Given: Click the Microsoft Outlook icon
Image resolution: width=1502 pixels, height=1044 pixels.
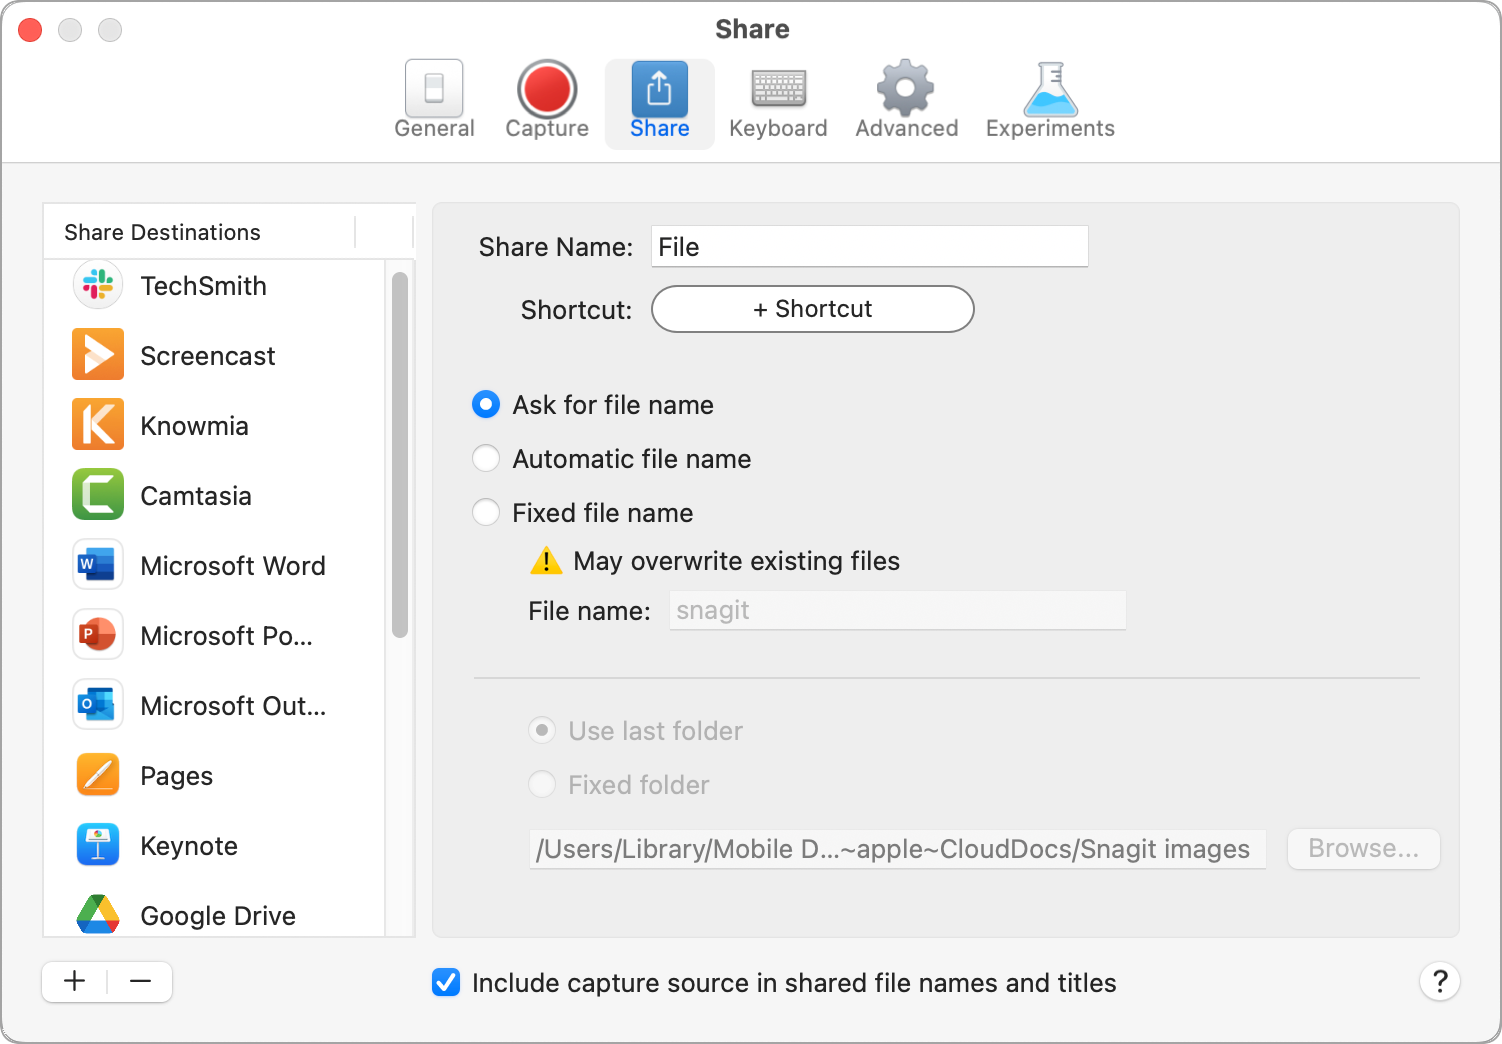Looking at the screenshot, I should [98, 705].
